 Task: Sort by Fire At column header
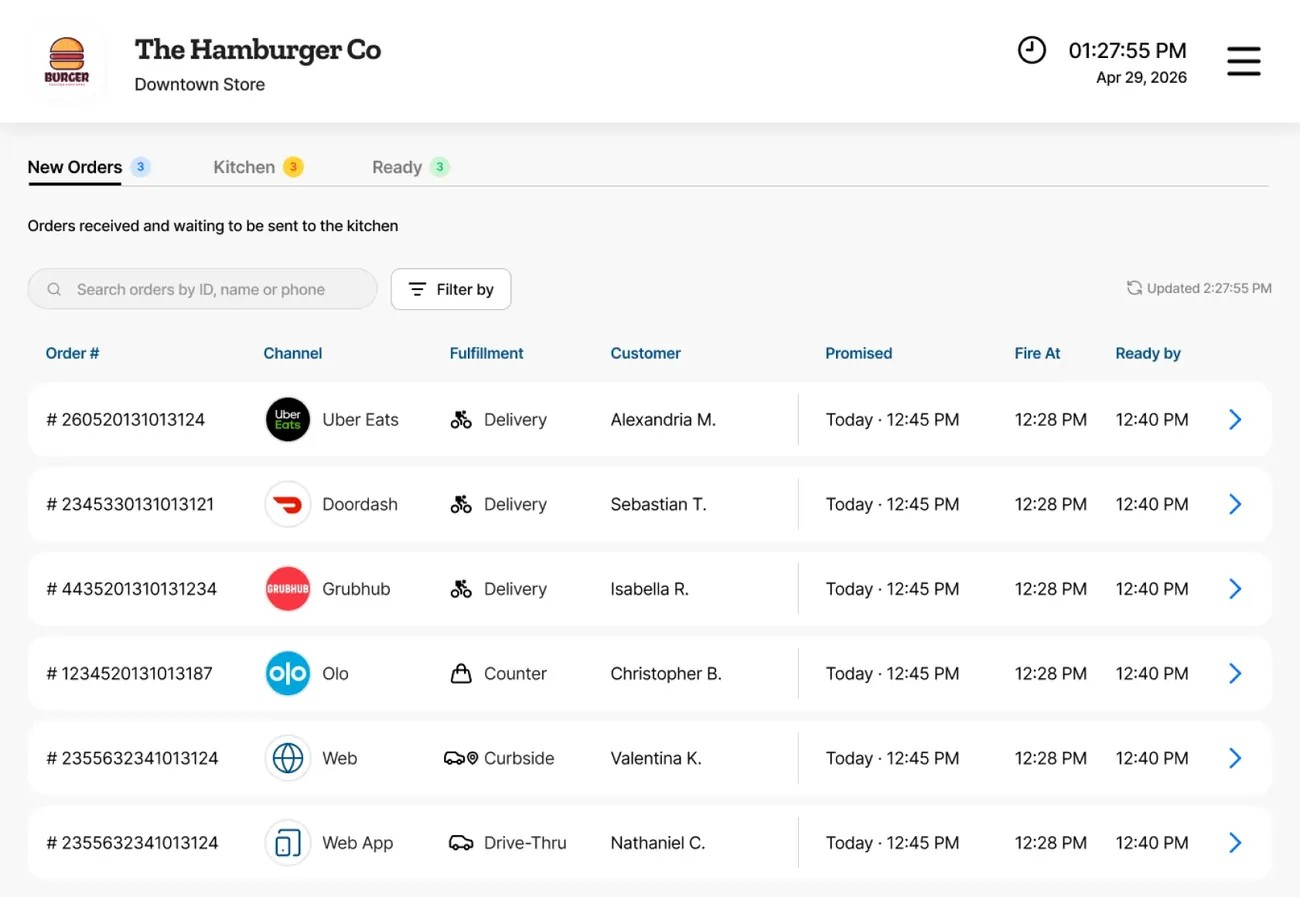click(x=1038, y=353)
